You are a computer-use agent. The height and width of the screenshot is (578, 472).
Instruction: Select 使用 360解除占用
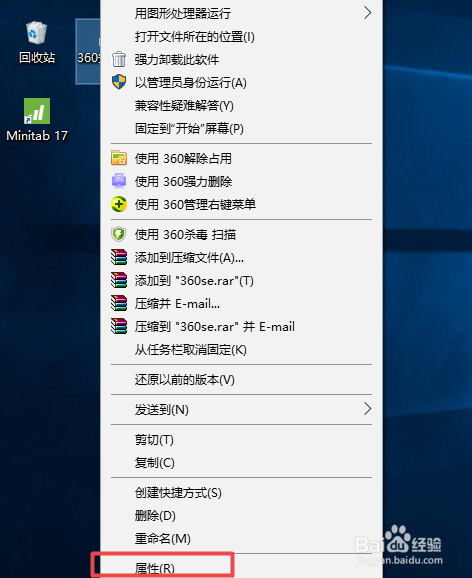pyautogui.click(x=242, y=158)
